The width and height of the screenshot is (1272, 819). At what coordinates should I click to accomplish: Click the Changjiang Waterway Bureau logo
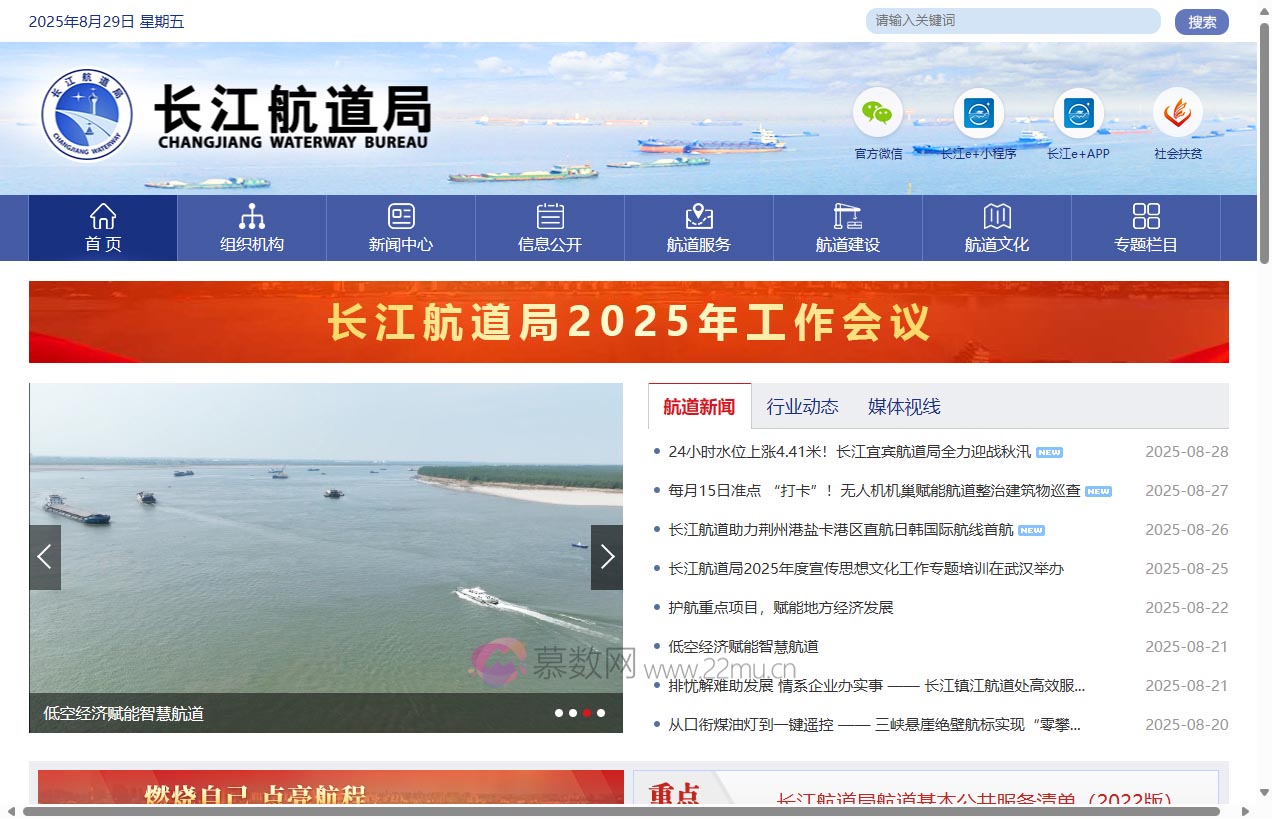[87, 115]
